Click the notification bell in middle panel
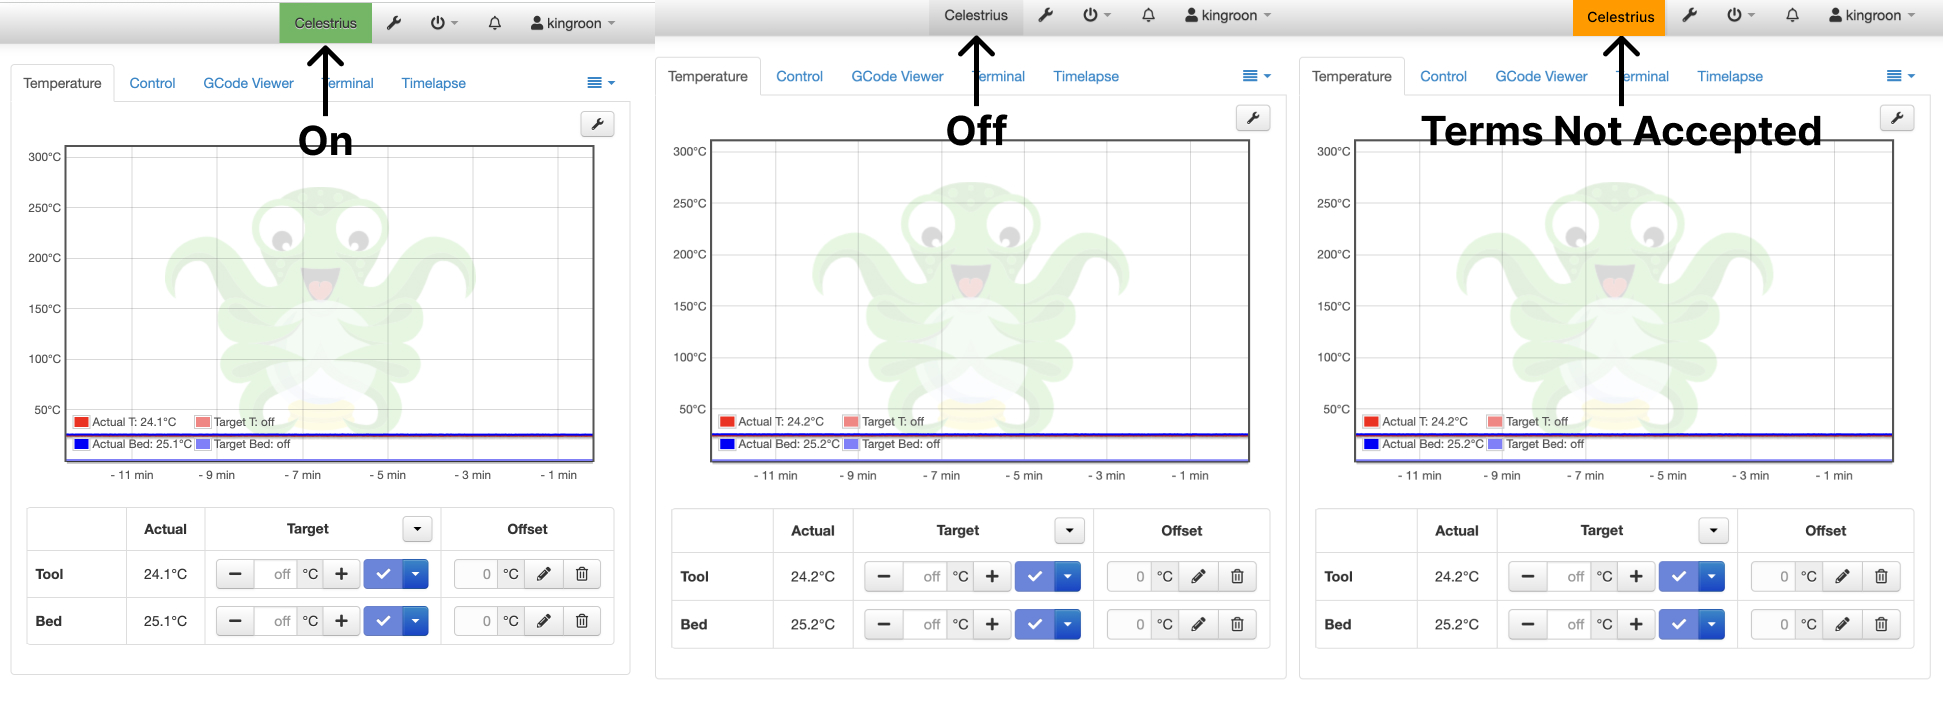This screenshot has width=1943, height=703. tap(1148, 15)
